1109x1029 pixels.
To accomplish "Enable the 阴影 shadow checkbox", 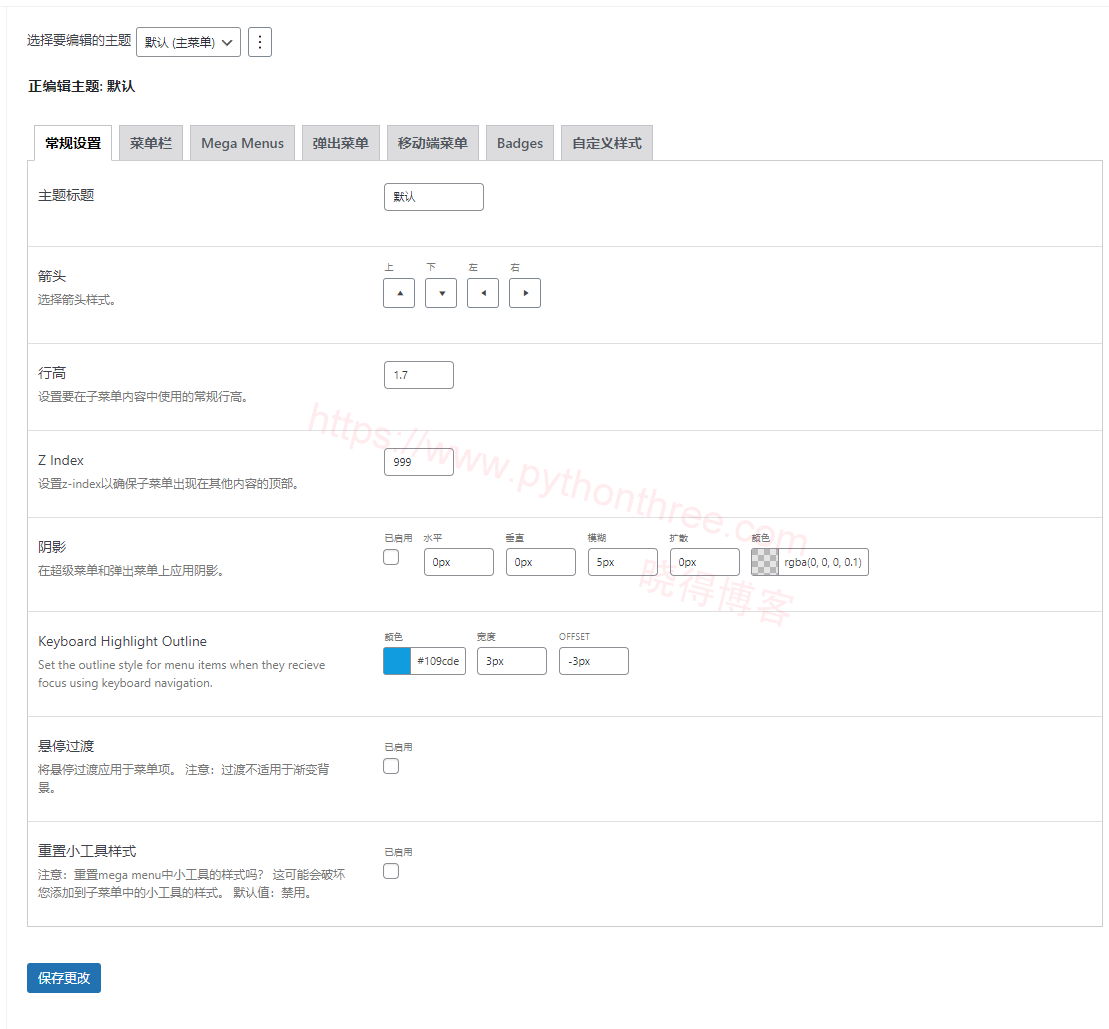I will coord(391,558).
